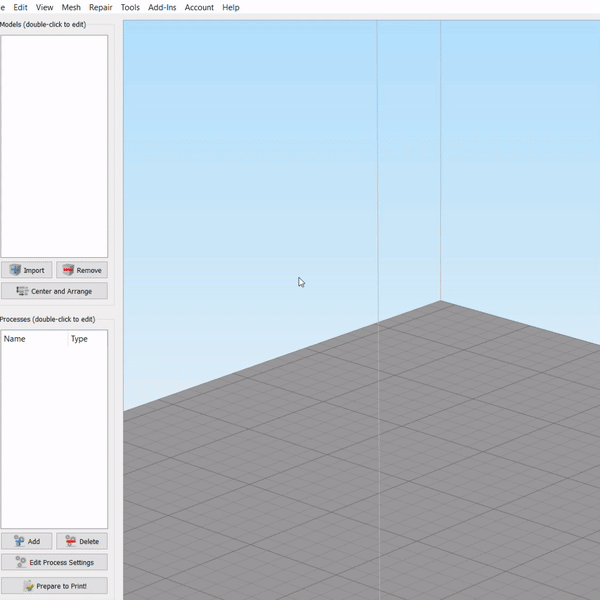Open the Add-Ins menu
The image size is (600, 600).
[162, 7]
